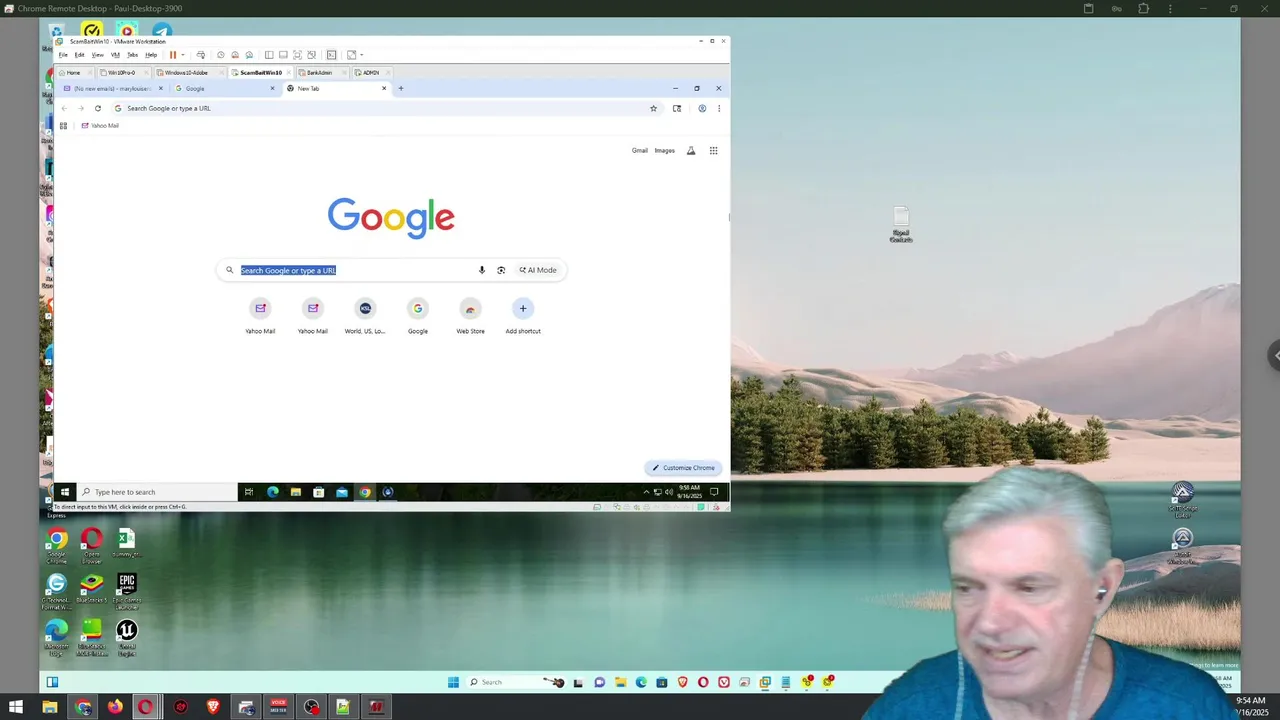Take a VM snapshot with the clock icon
Screen dimensions: 1280x720
point(221,55)
